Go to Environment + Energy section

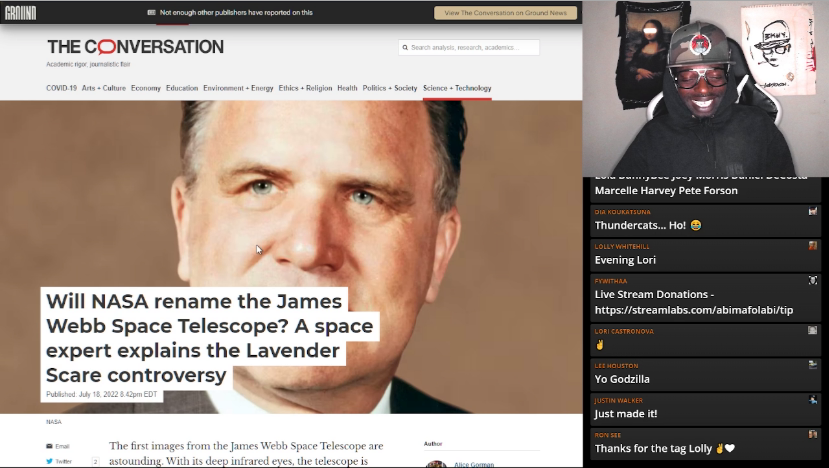(238, 88)
